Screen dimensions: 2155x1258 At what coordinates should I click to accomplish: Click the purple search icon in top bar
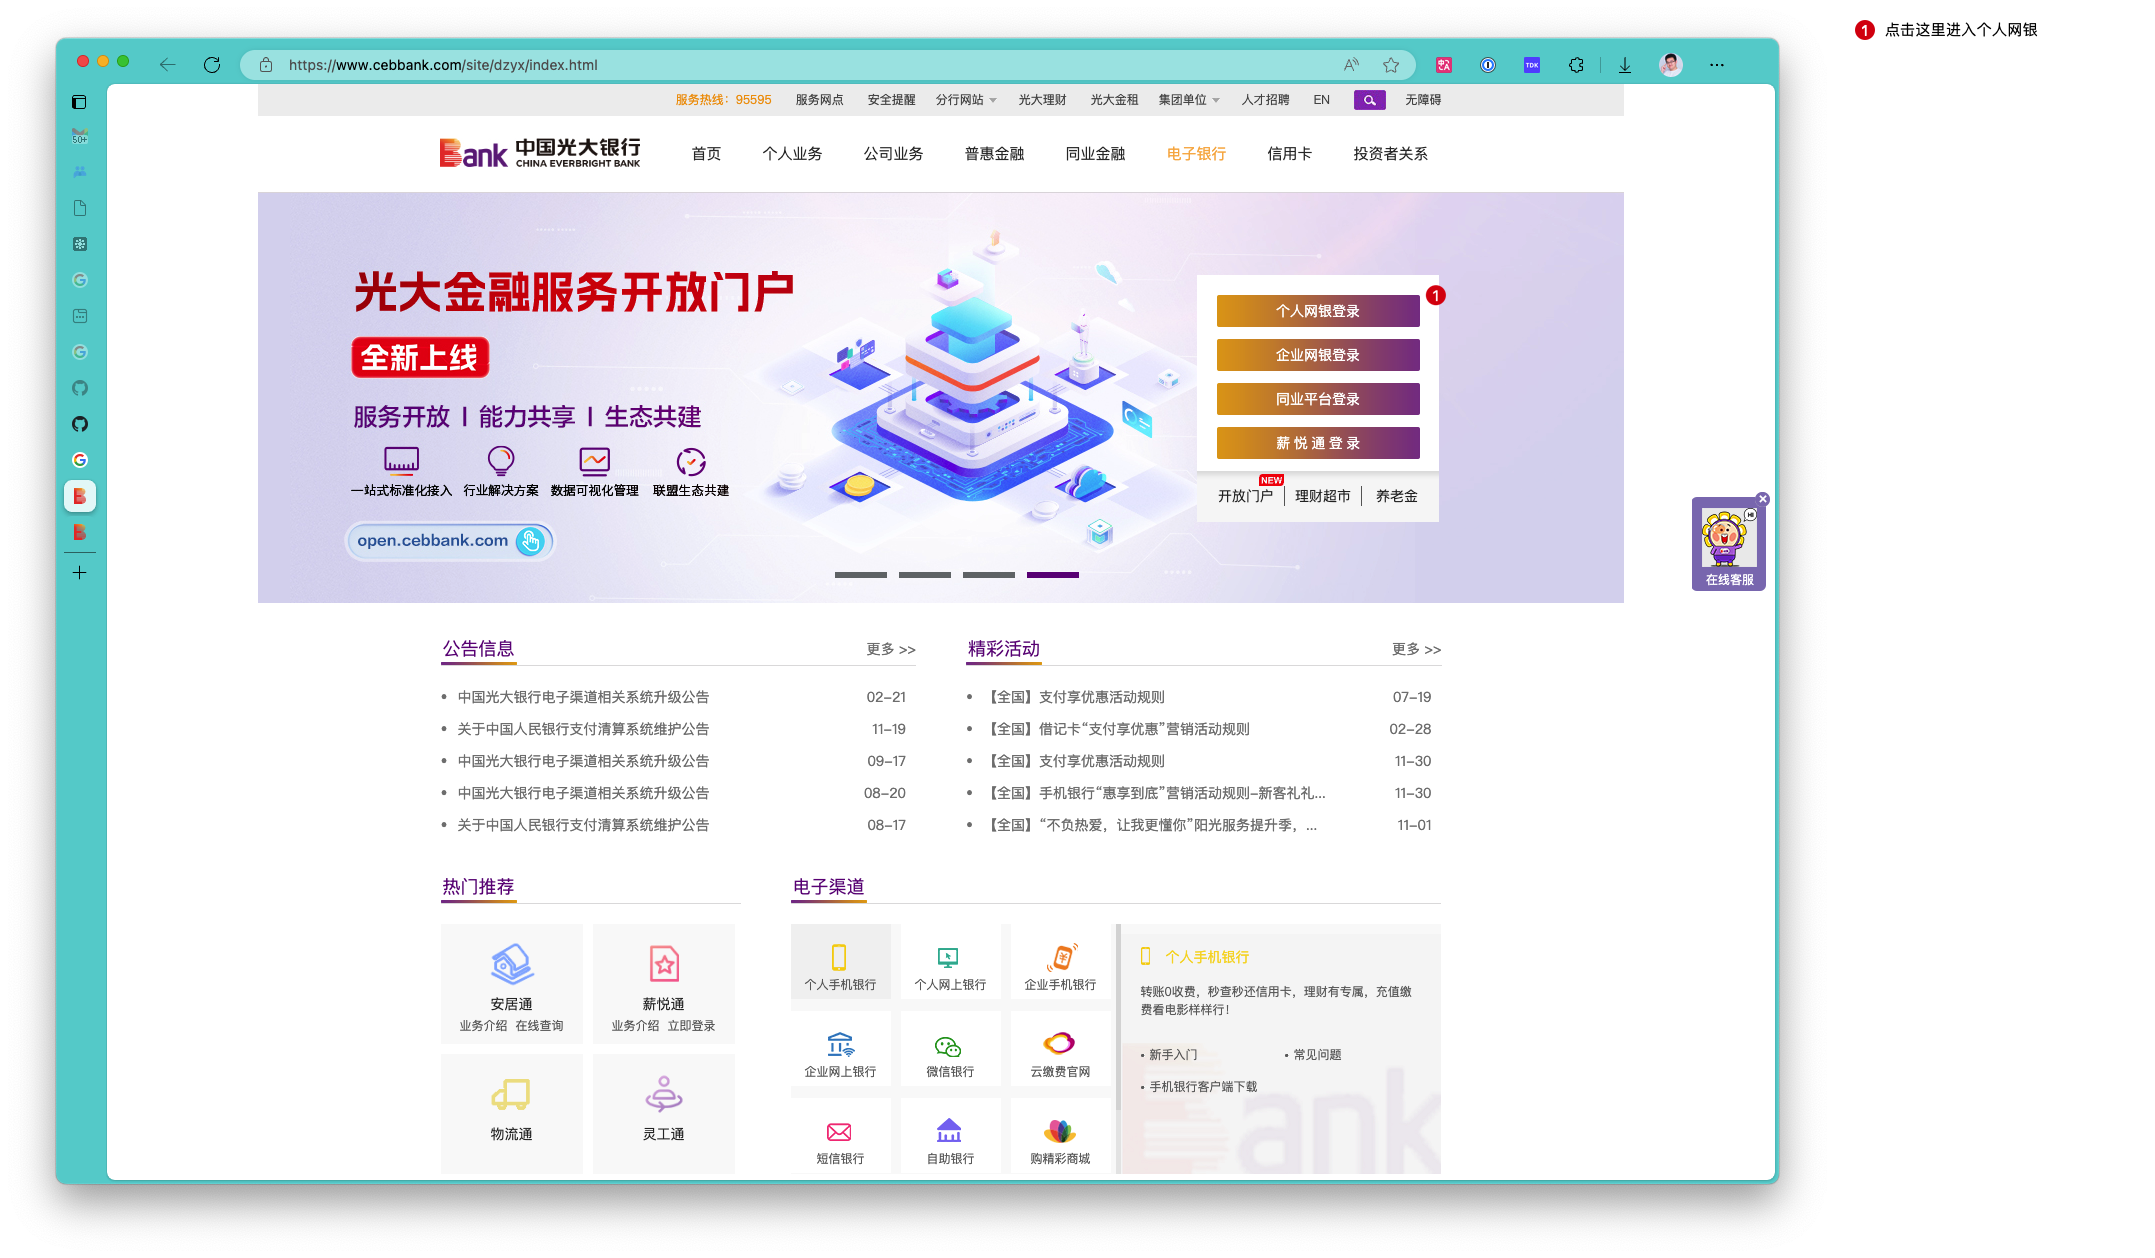pyautogui.click(x=1369, y=100)
